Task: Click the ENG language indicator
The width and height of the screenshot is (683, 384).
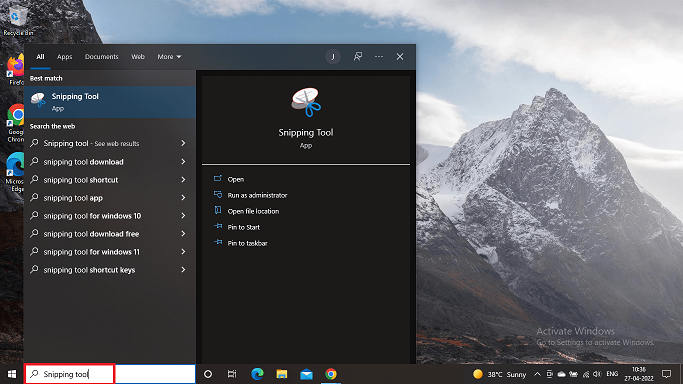Action: (612, 374)
